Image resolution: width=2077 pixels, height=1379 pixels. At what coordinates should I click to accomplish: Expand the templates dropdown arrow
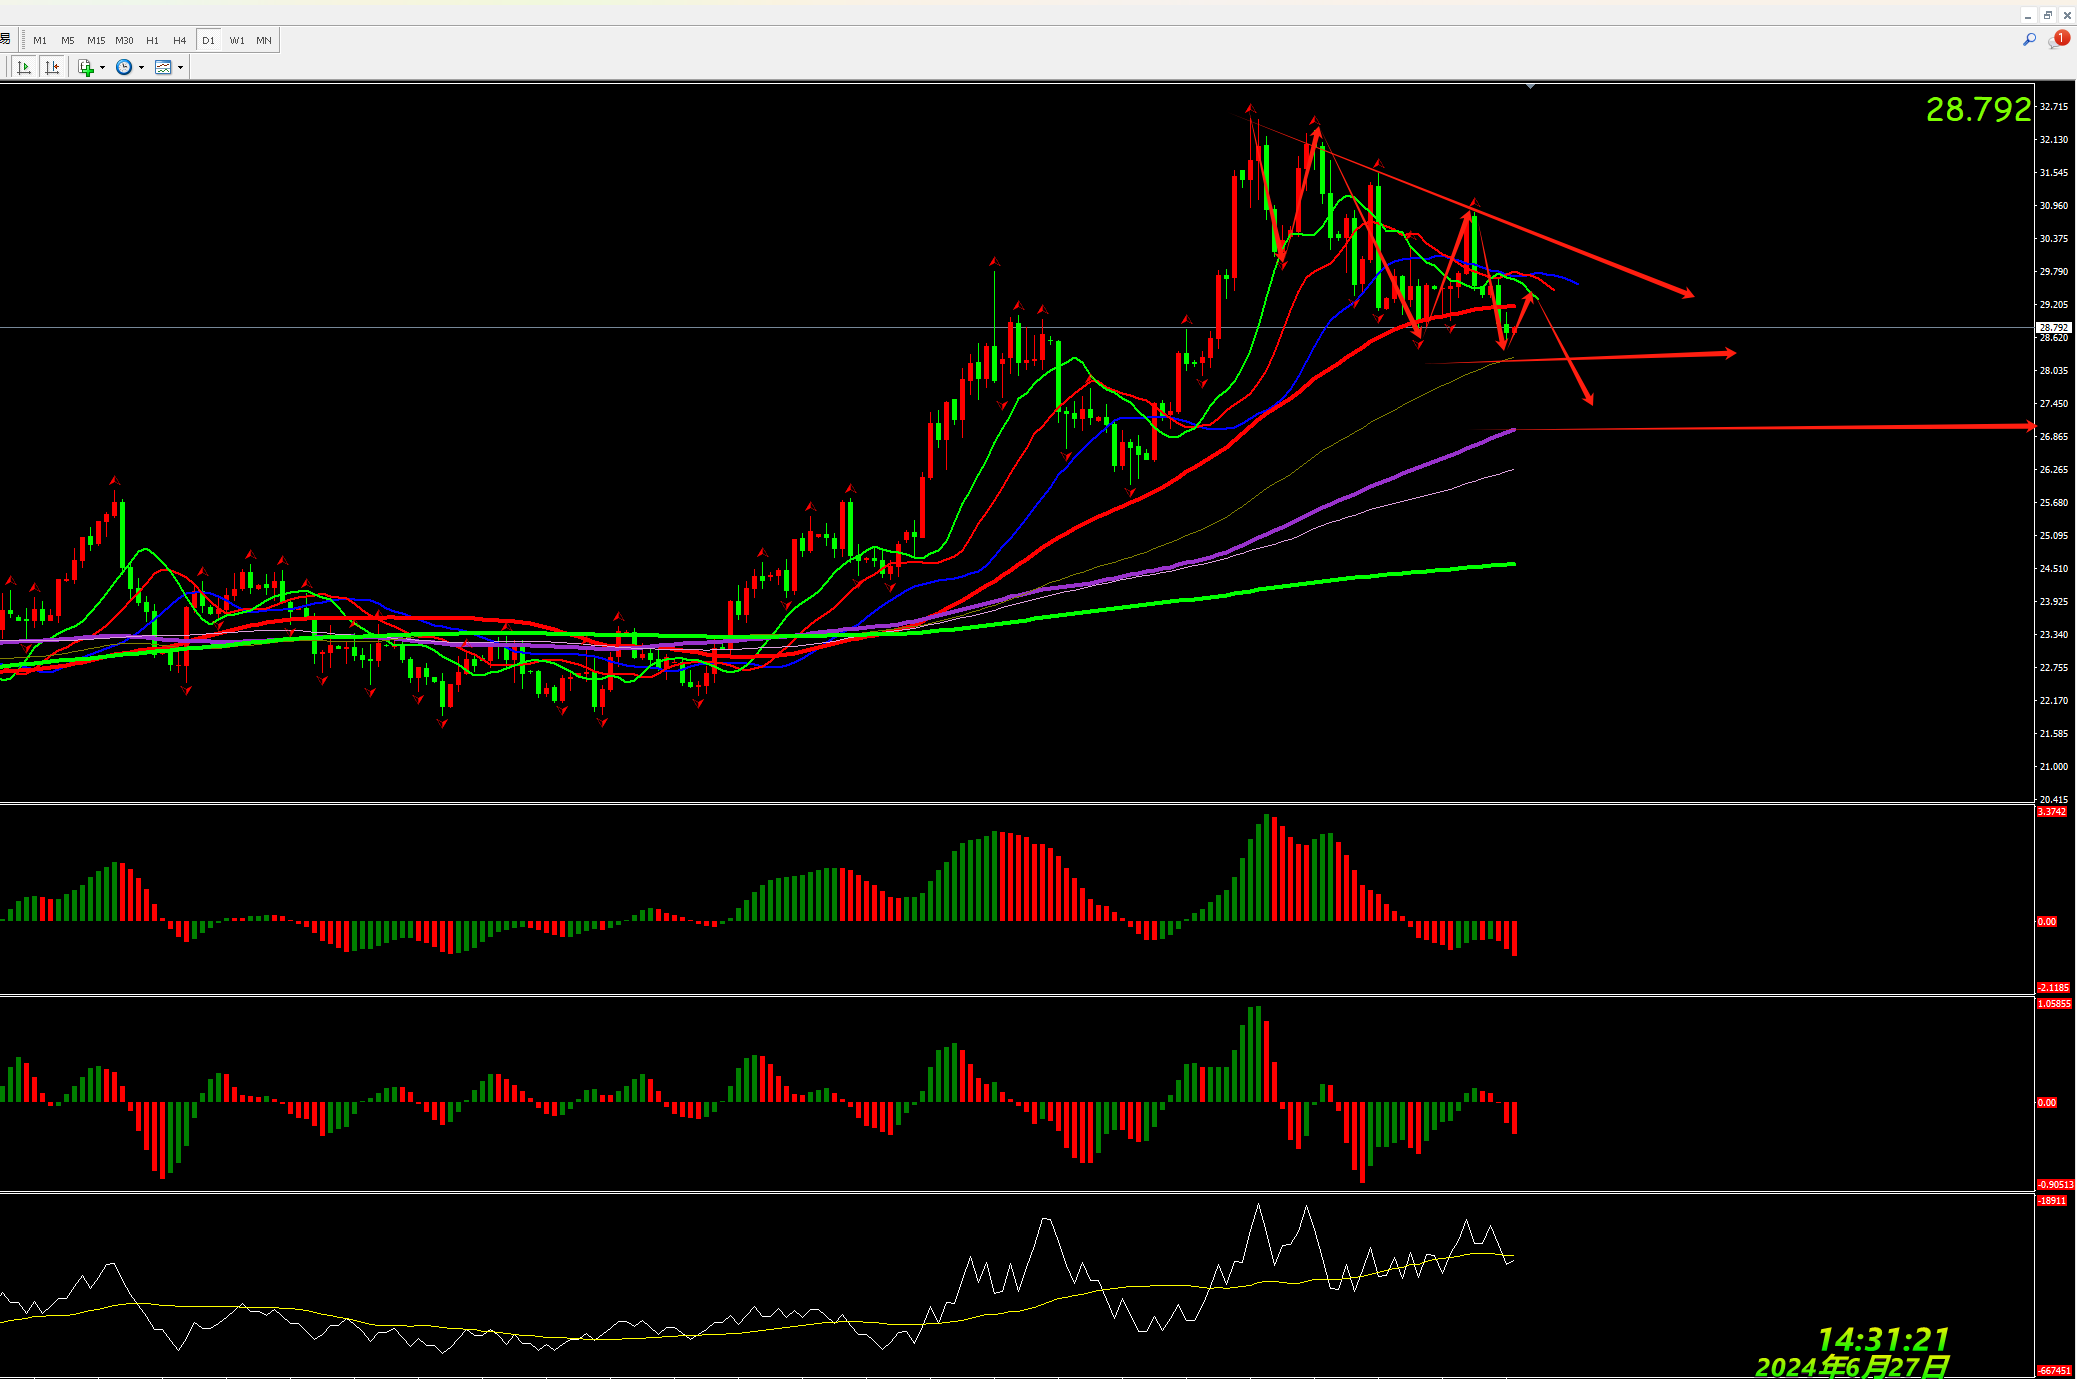pyautogui.click(x=180, y=68)
